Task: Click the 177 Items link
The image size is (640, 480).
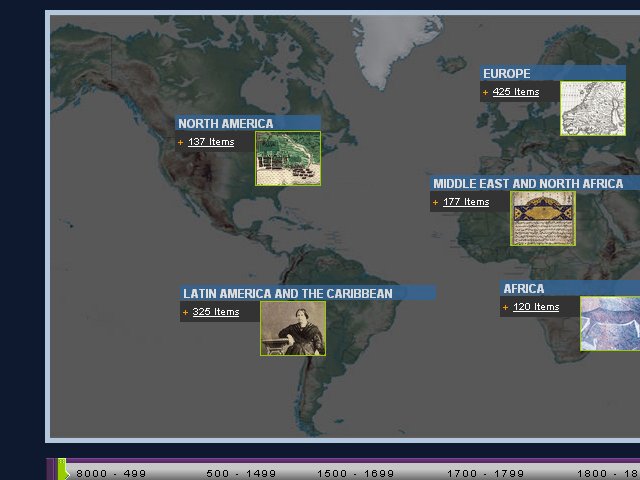Action: (466, 202)
